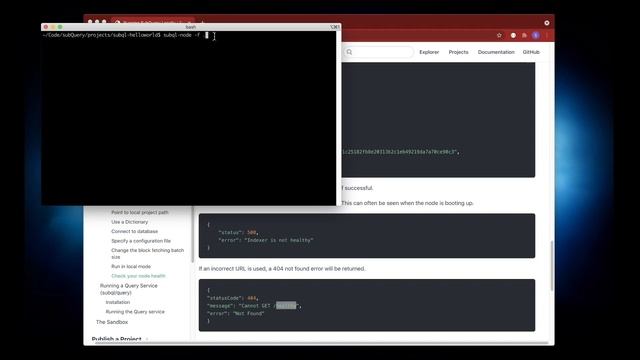Open the Explorer nav link
Image resolution: width=640 pixels, height=360 pixels.
pos(429,52)
